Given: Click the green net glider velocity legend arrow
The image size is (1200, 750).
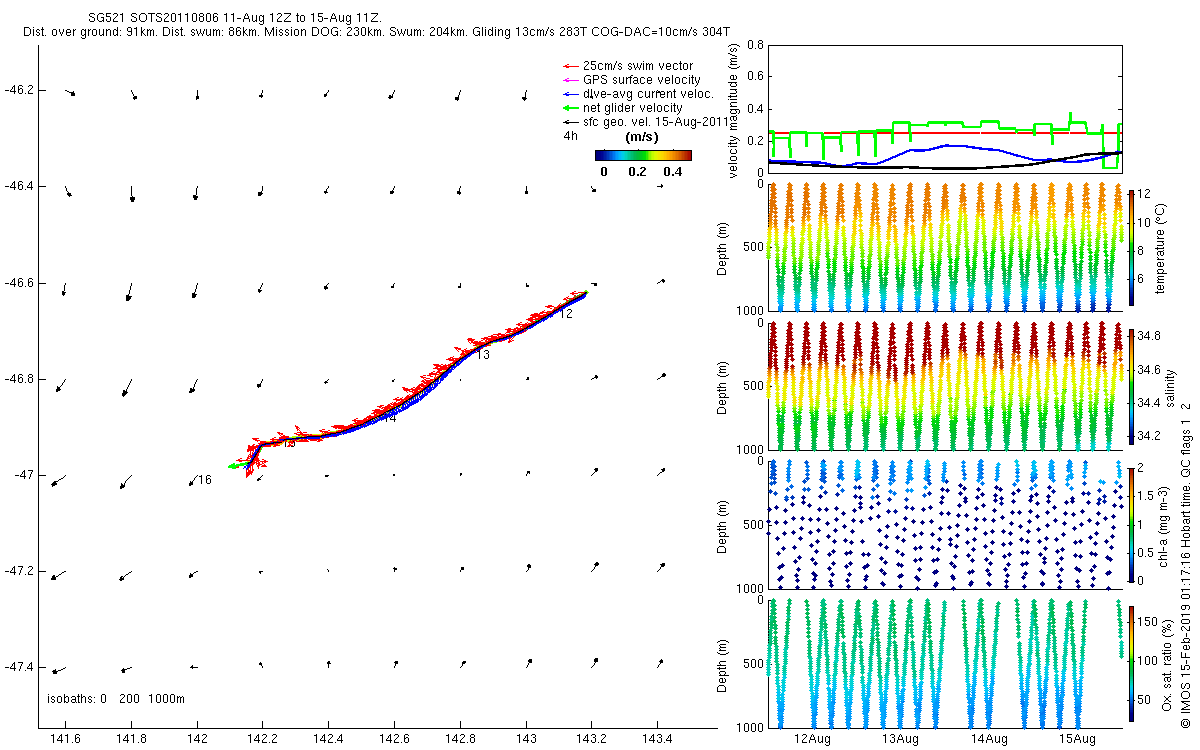Looking at the screenshot, I should tap(570, 108).
